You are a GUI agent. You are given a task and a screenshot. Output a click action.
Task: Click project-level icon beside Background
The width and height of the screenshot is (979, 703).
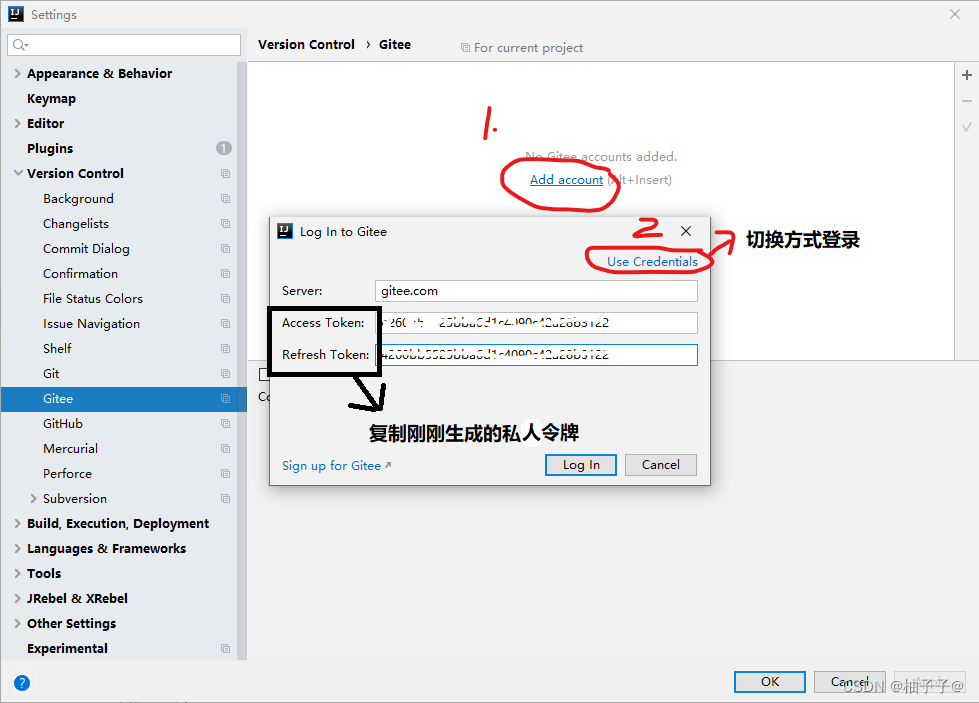click(x=225, y=199)
